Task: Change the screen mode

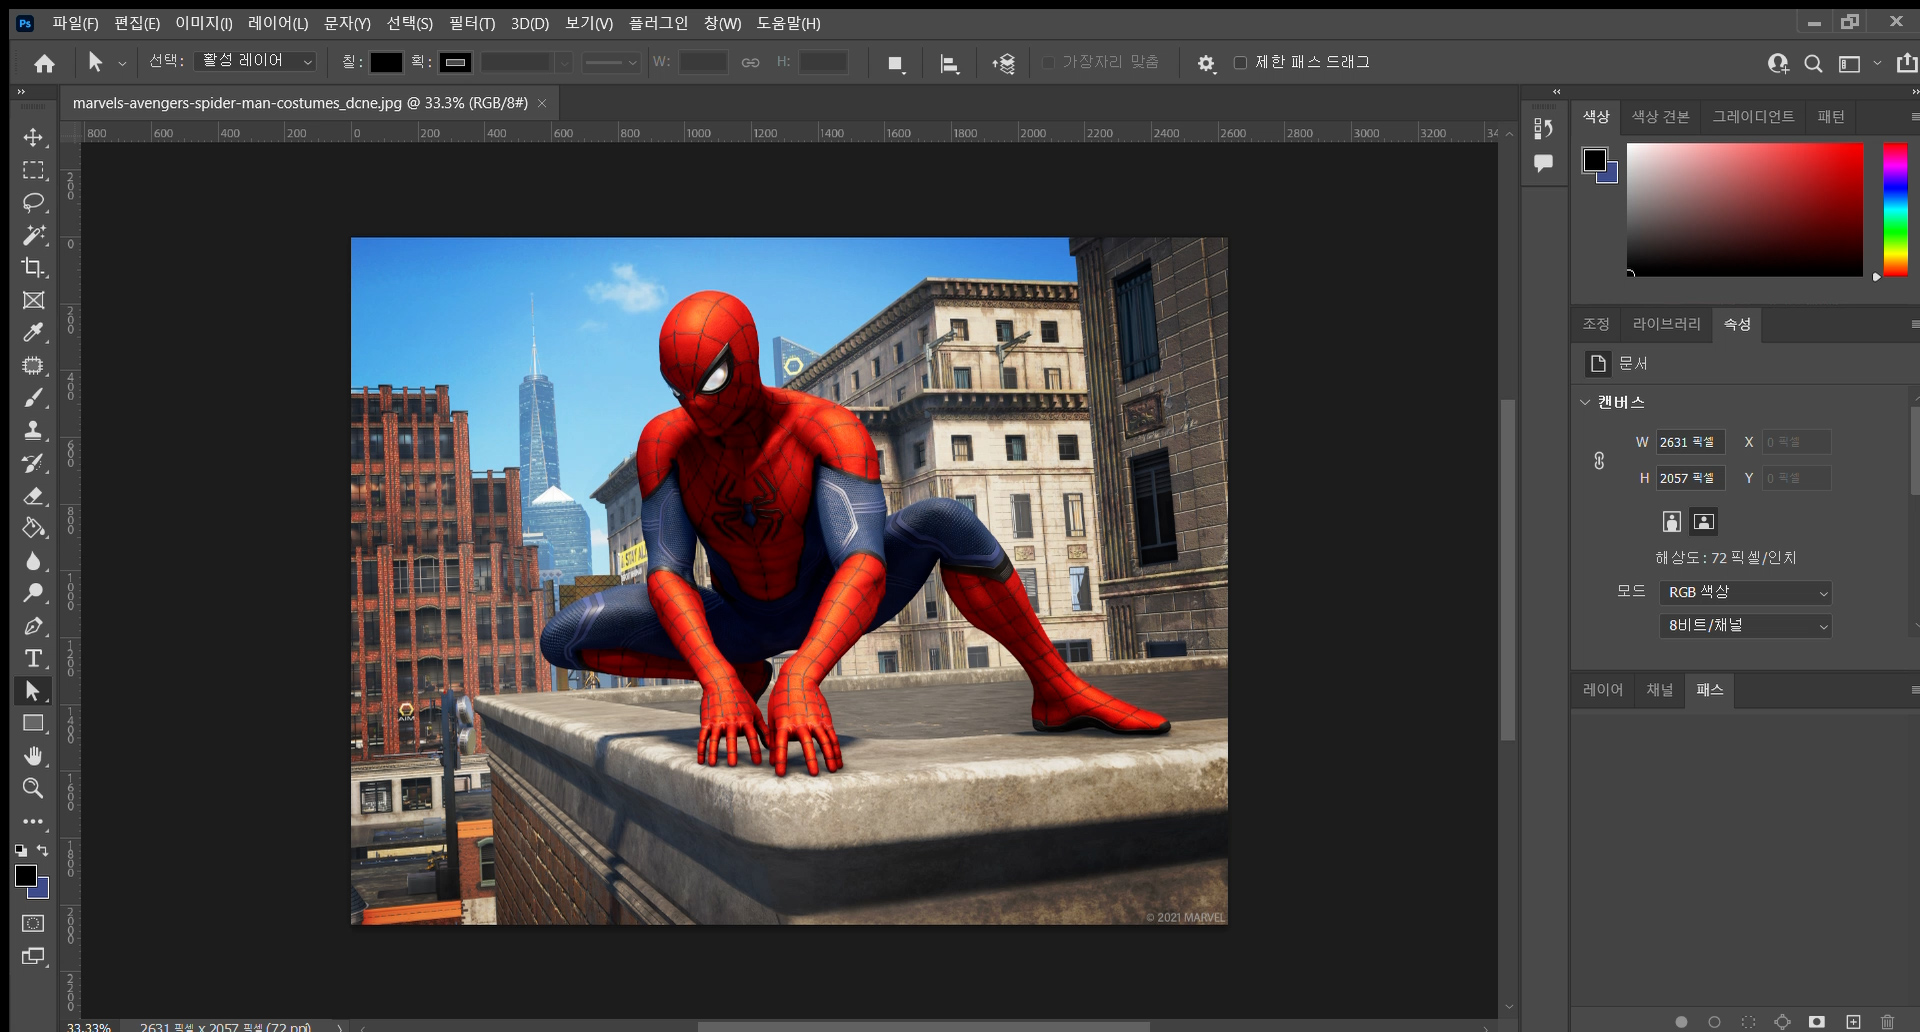Action: [33, 956]
